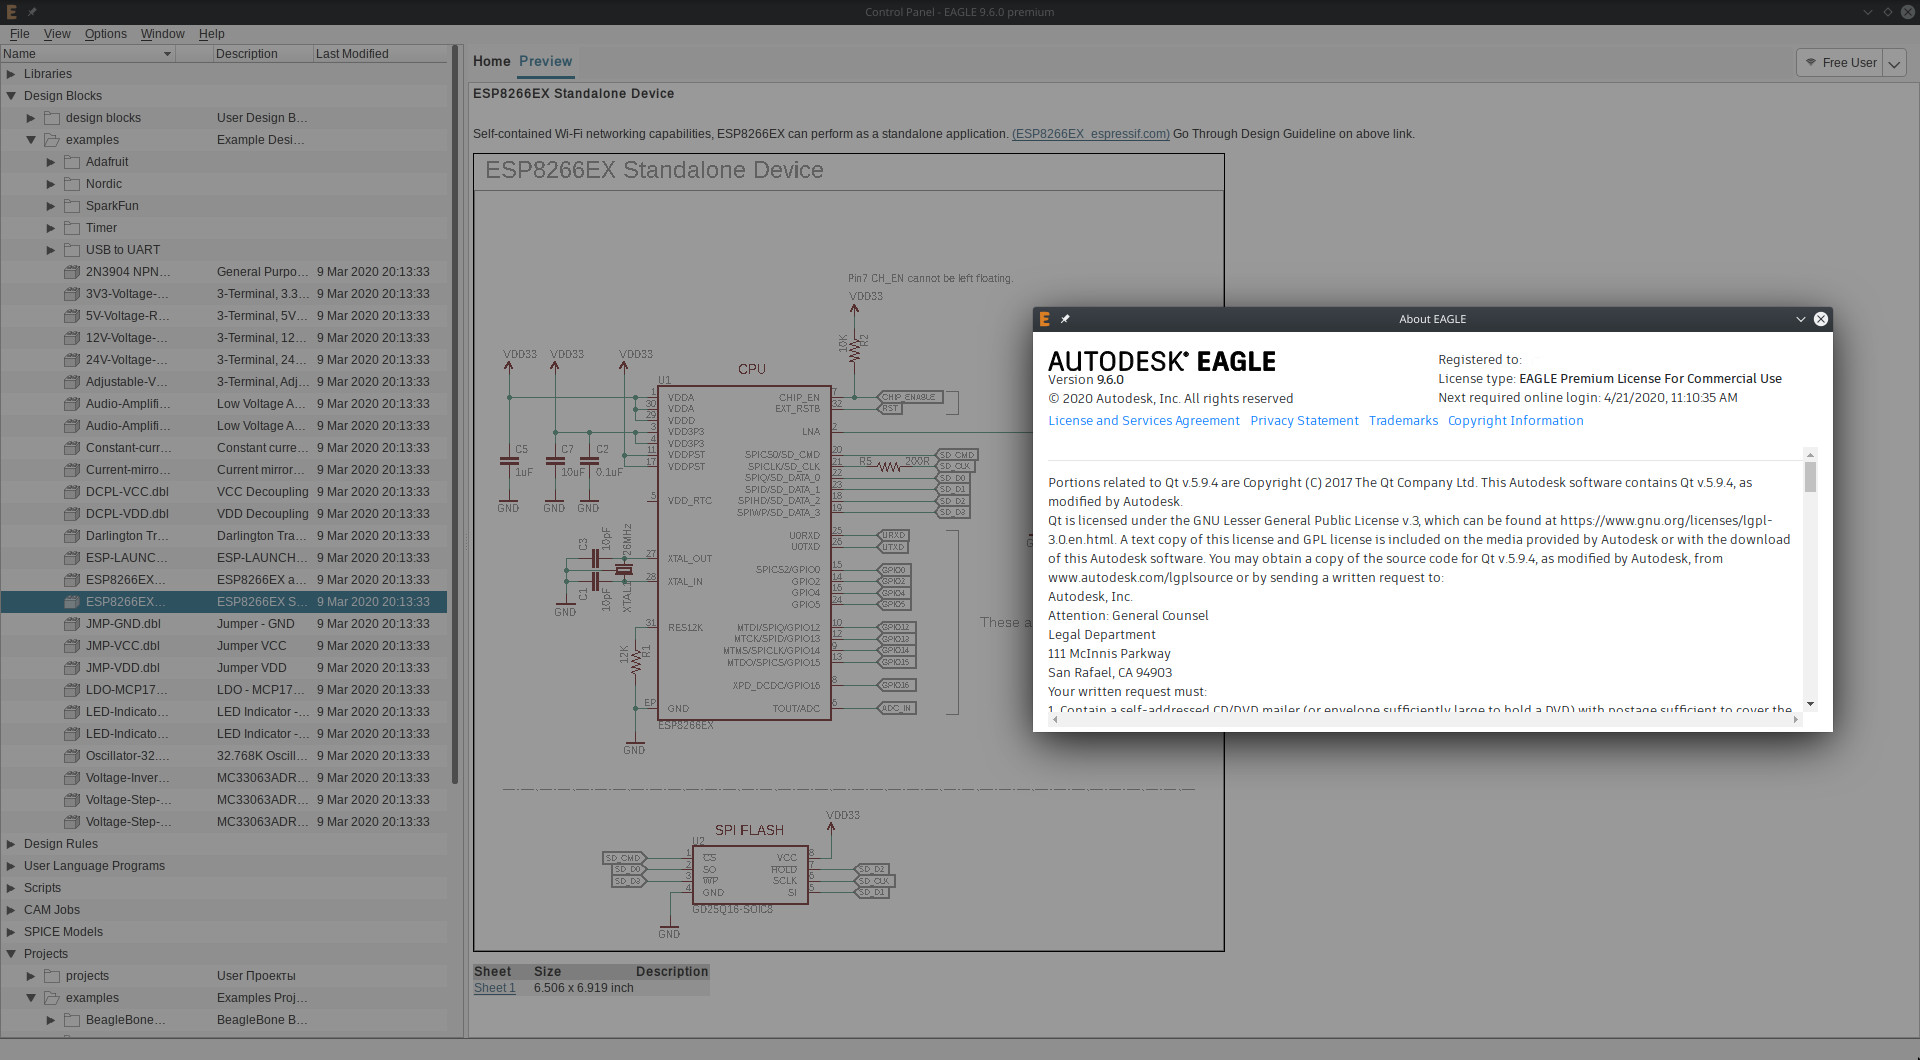Sort by the Last Modified column header
Image resolution: width=1920 pixels, height=1060 pixels.
[380, 54]
